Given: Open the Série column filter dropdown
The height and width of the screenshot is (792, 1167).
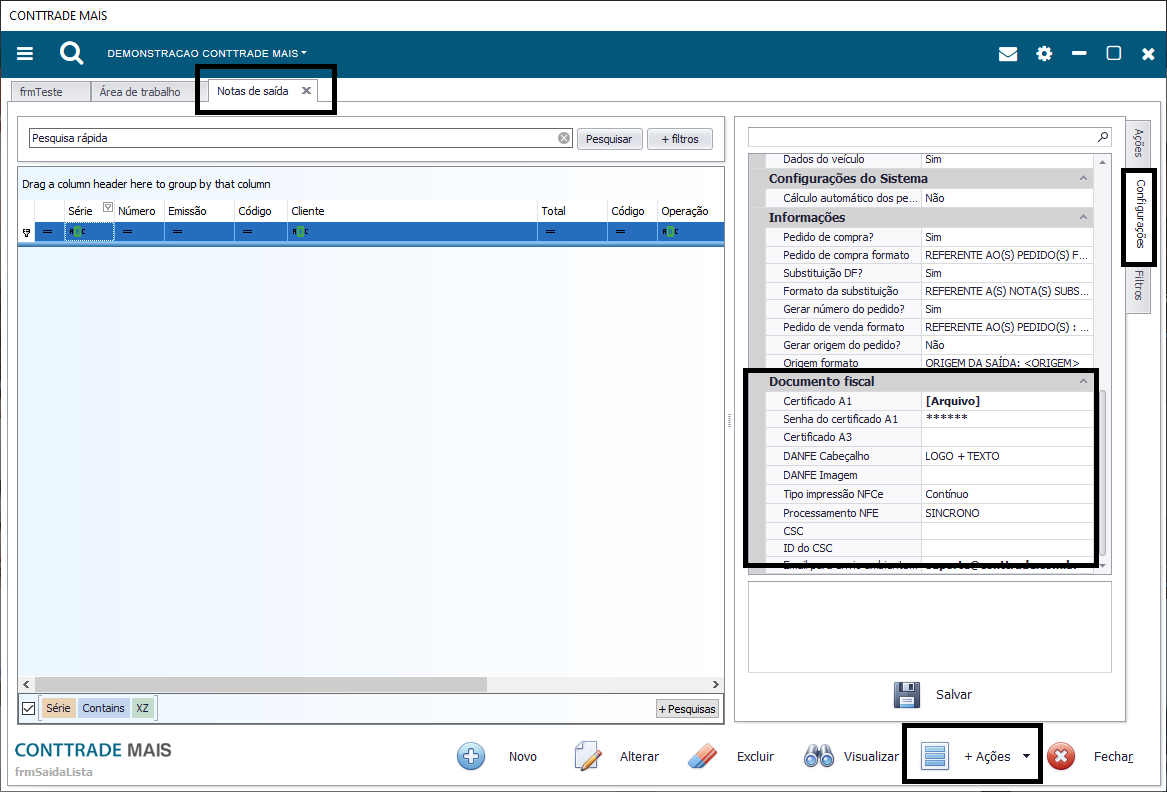Looking at the screenshot, I should [108, 208].
